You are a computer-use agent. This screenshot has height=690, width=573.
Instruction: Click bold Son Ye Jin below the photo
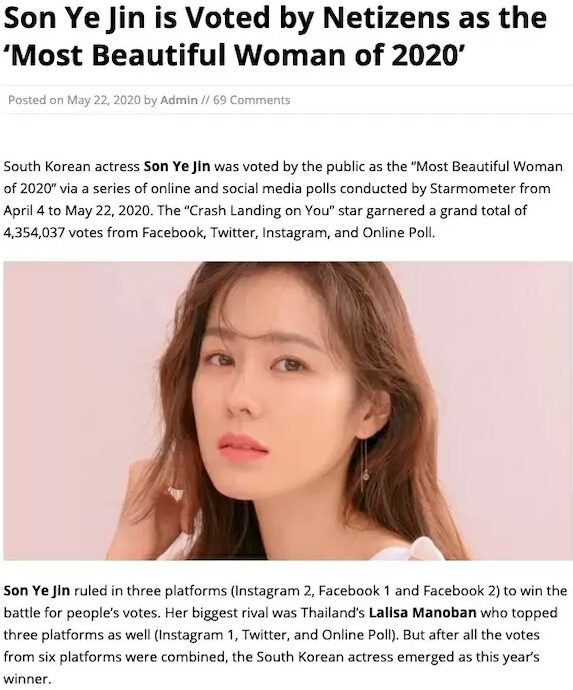[37, 591]
